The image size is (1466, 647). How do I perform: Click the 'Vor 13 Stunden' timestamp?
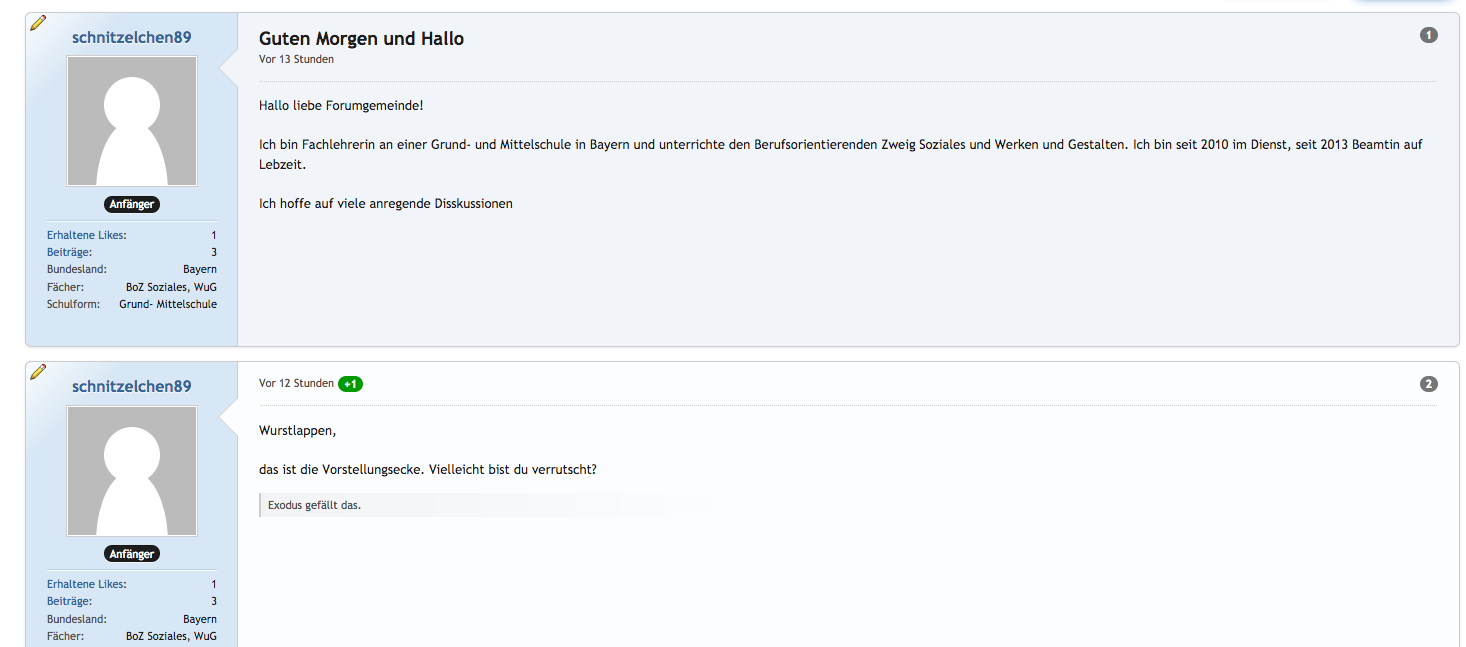pos(296,59)
